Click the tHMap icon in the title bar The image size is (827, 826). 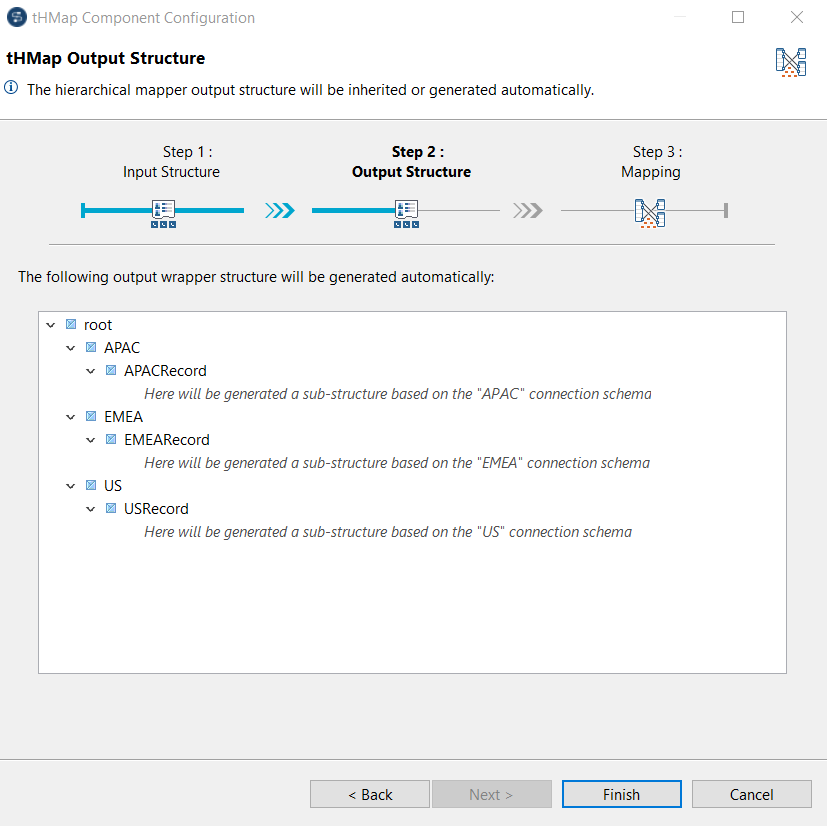pyautogui.click(x=16, y=17)
